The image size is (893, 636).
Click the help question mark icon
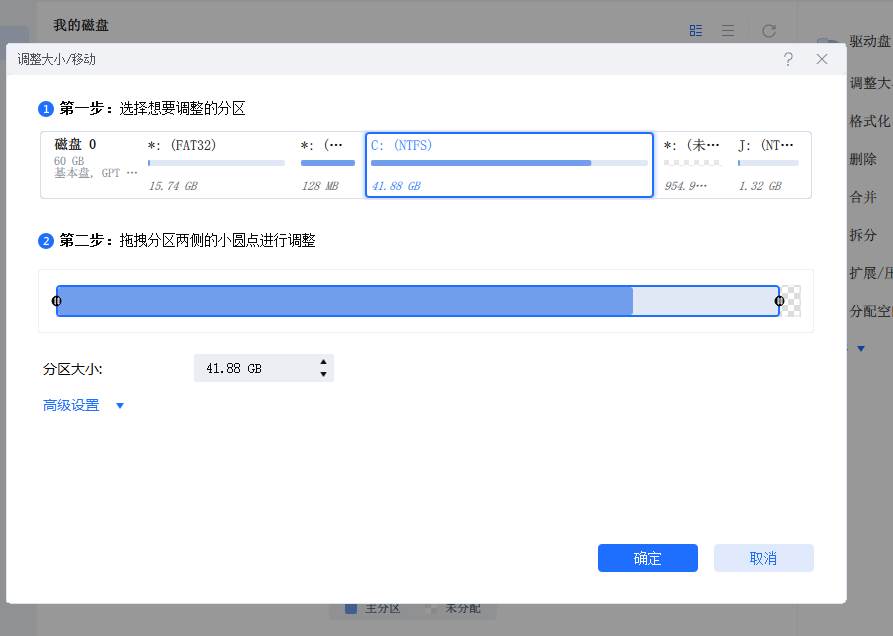coord(788,59)
